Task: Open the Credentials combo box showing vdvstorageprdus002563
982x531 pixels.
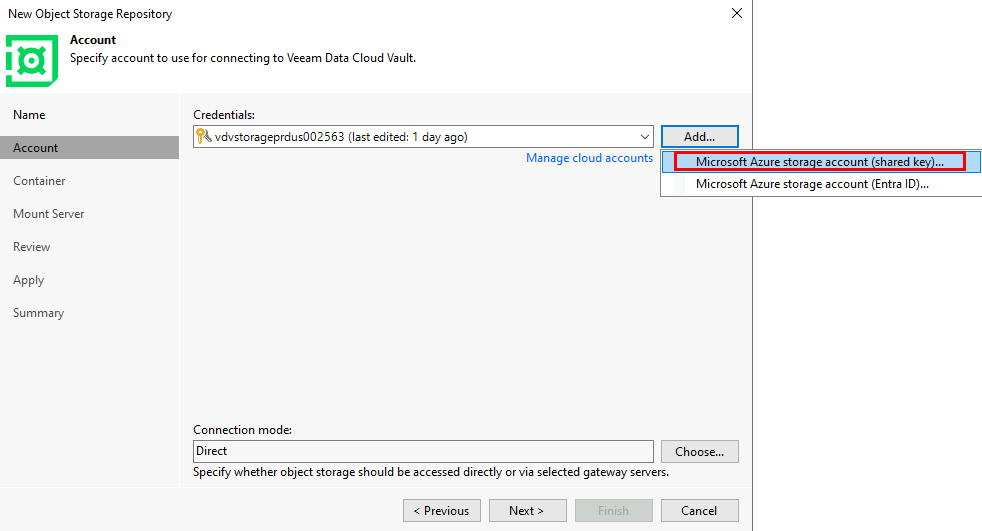Action: 423,137
